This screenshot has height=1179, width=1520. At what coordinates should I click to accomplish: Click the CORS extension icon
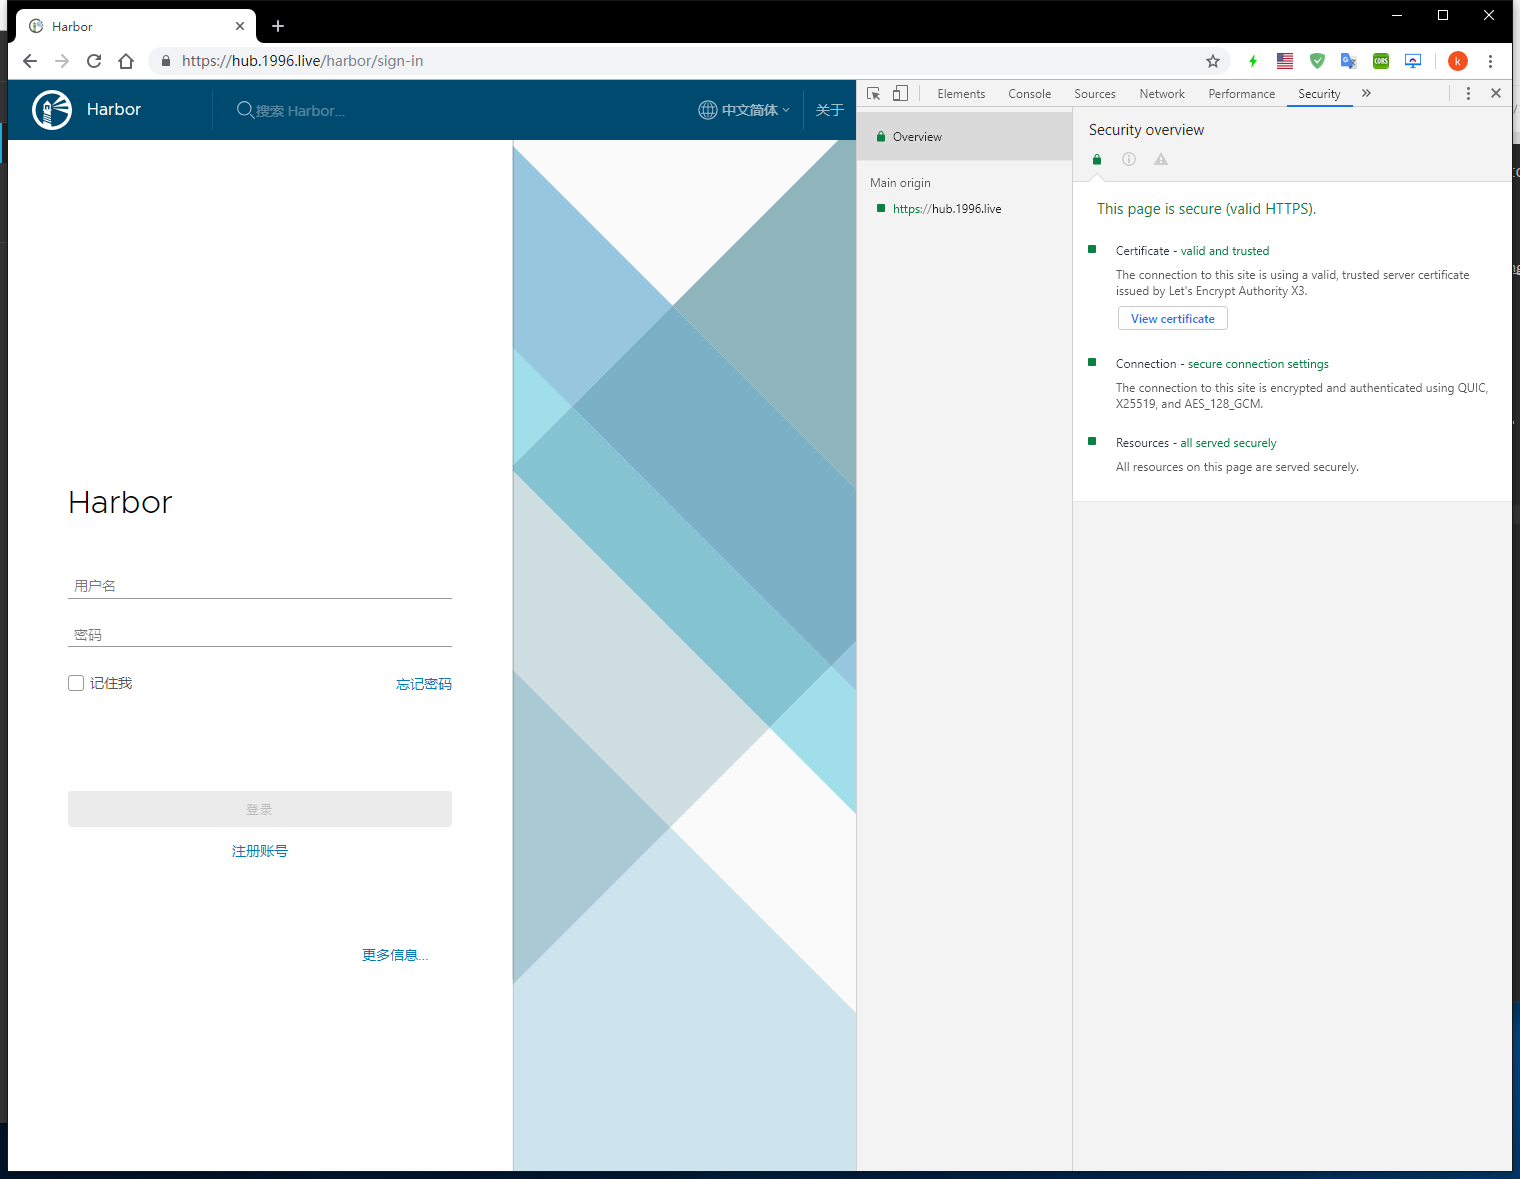1381,61
